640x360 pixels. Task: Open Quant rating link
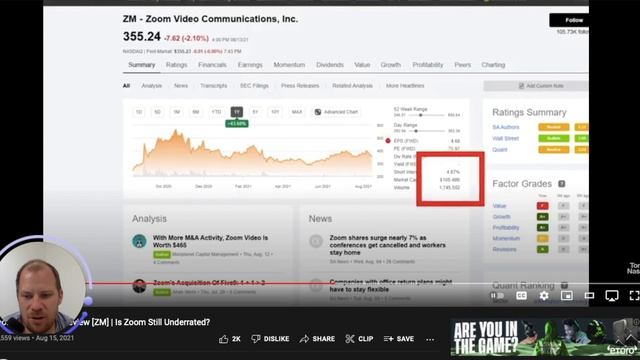(x=500, y=150)
